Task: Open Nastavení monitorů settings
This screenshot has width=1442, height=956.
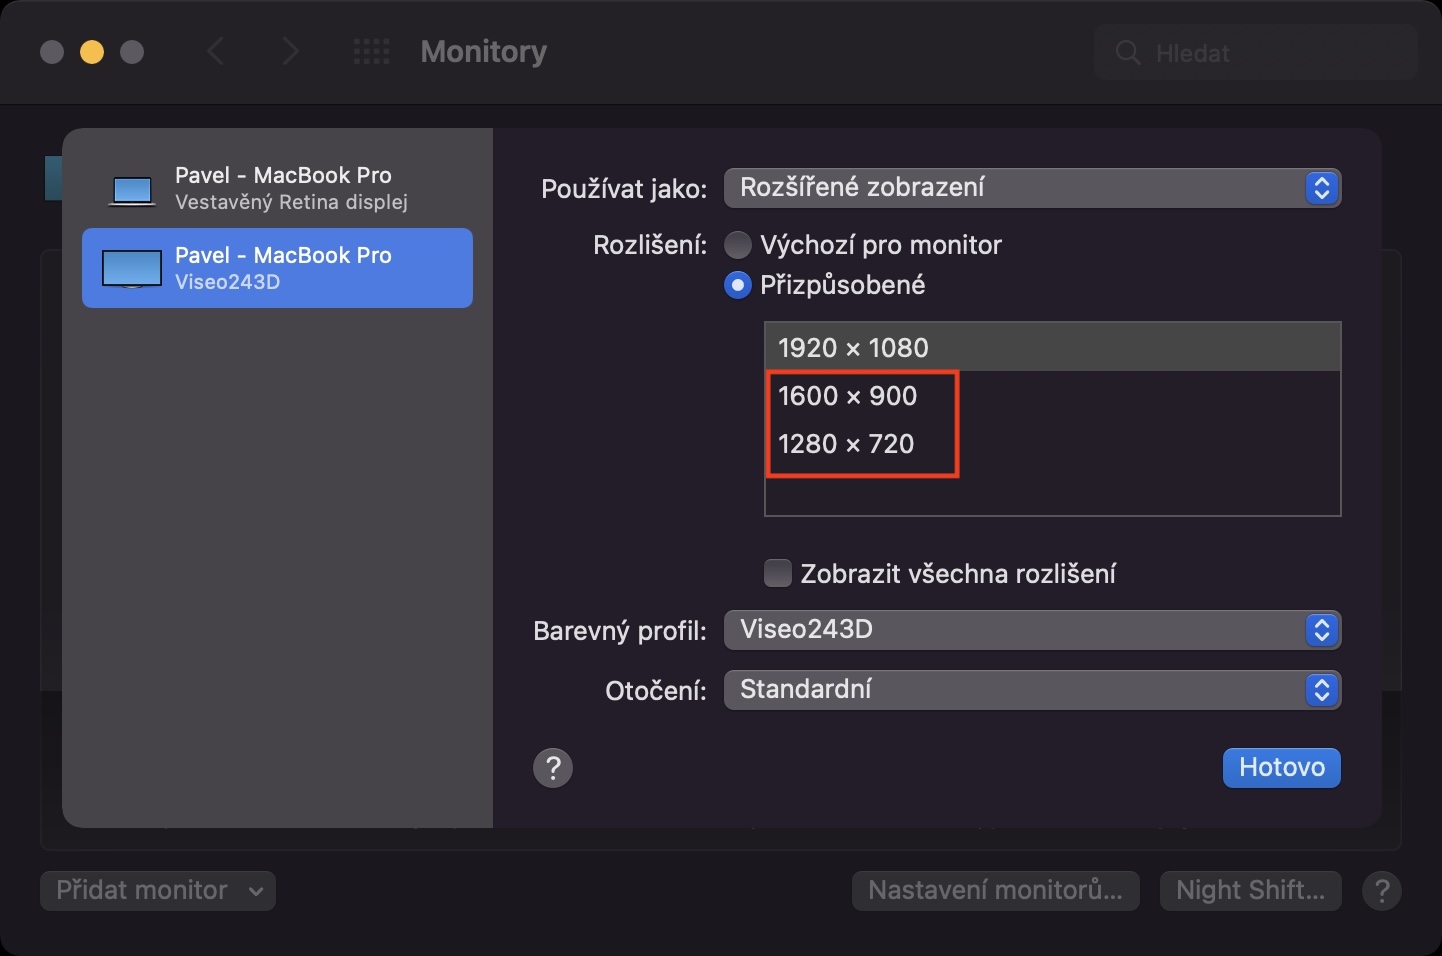Action: coord(995,890)
